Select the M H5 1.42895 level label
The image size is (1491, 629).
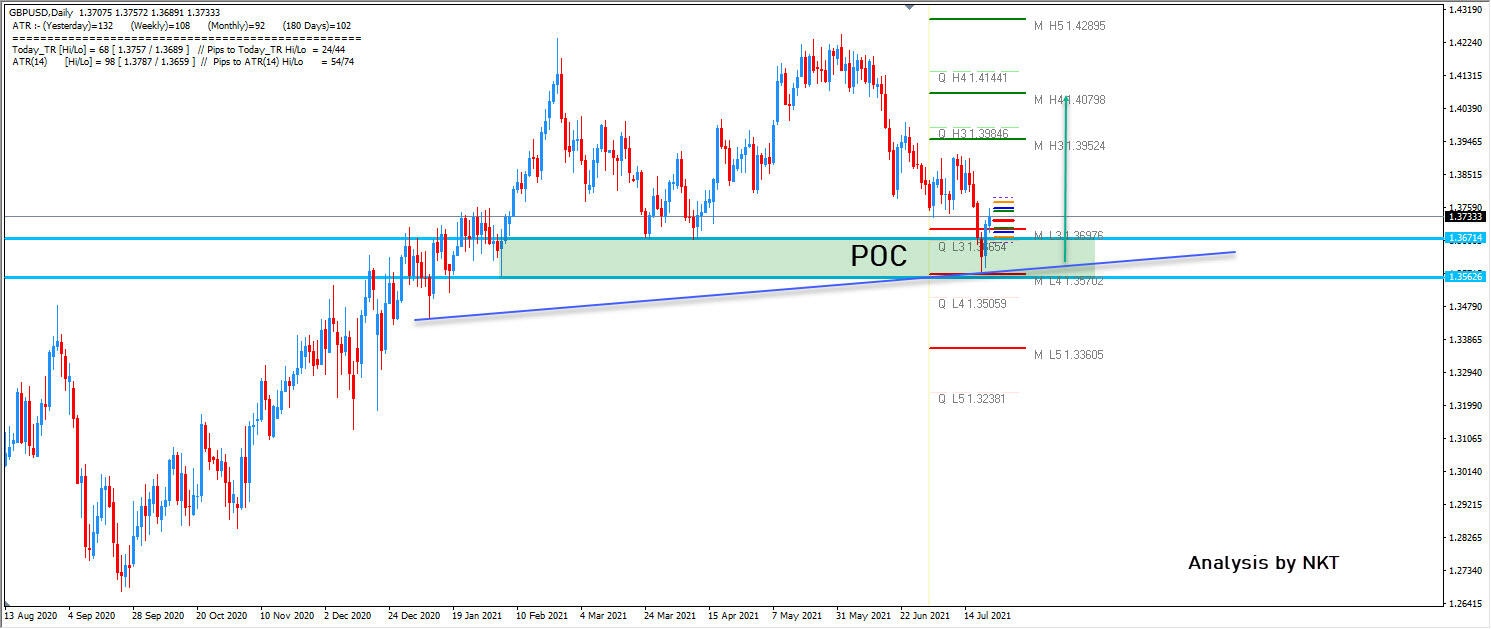(1070, 26)
